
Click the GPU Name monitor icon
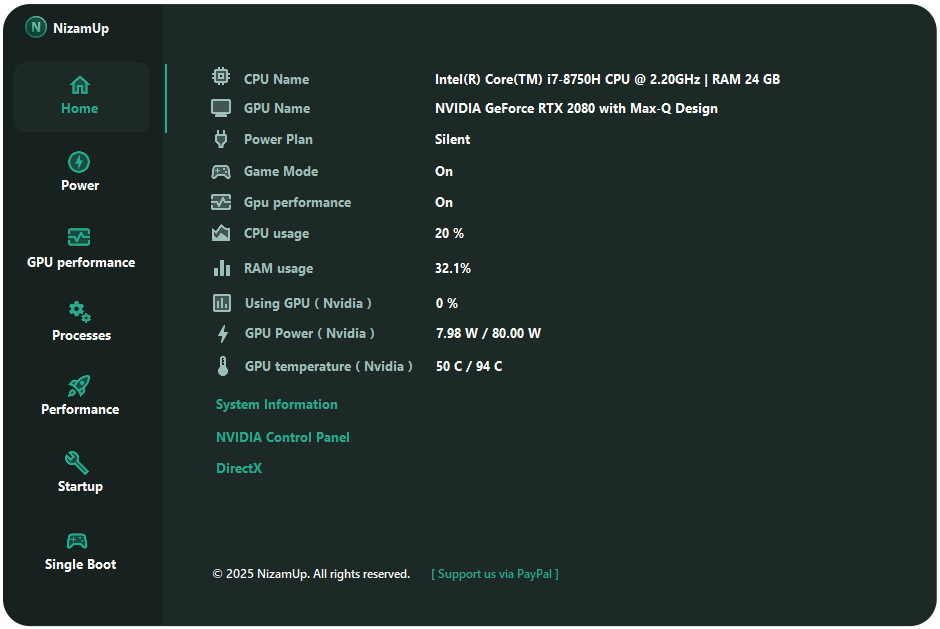[x=221, y=108]
